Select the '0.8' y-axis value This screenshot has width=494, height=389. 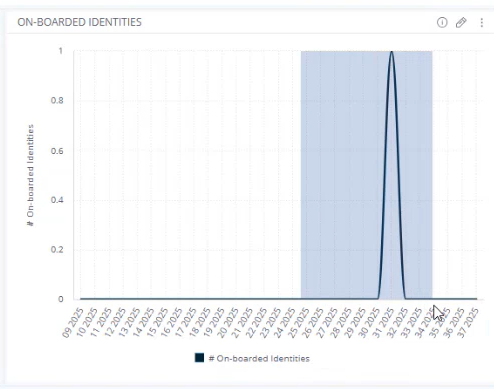[57, 100]
